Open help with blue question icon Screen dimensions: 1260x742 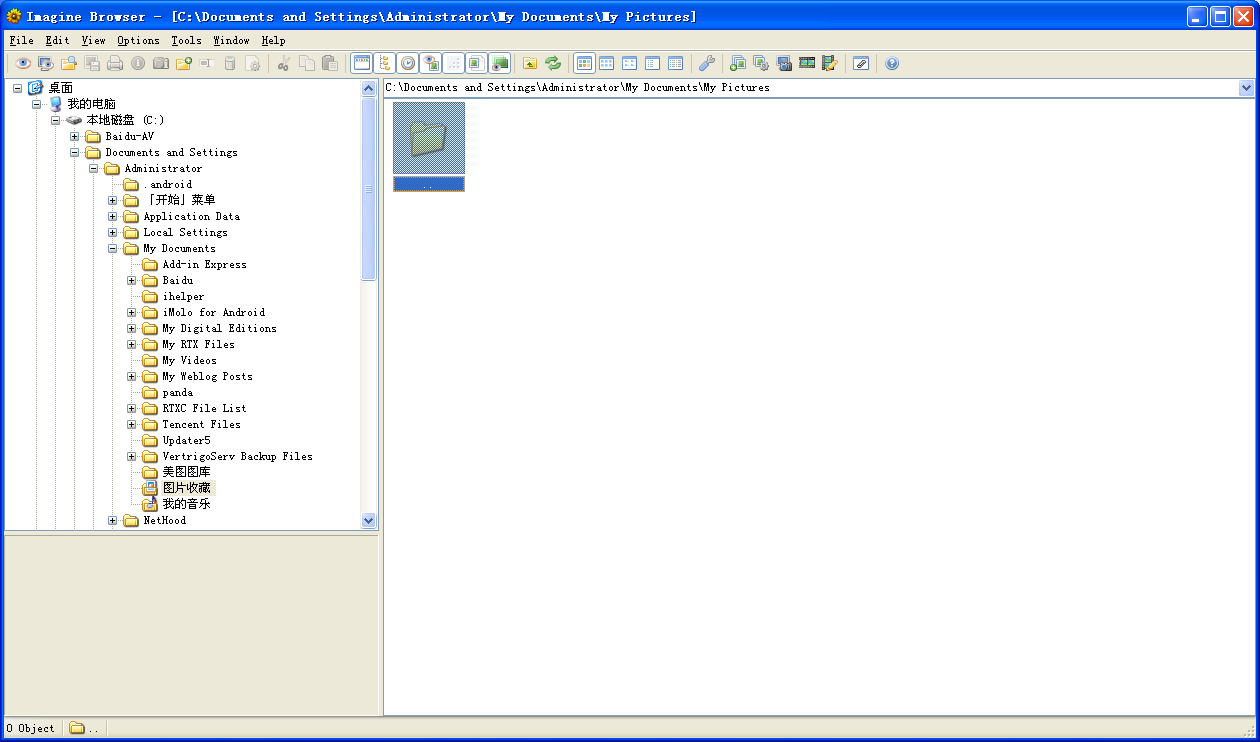coord(892,63)
